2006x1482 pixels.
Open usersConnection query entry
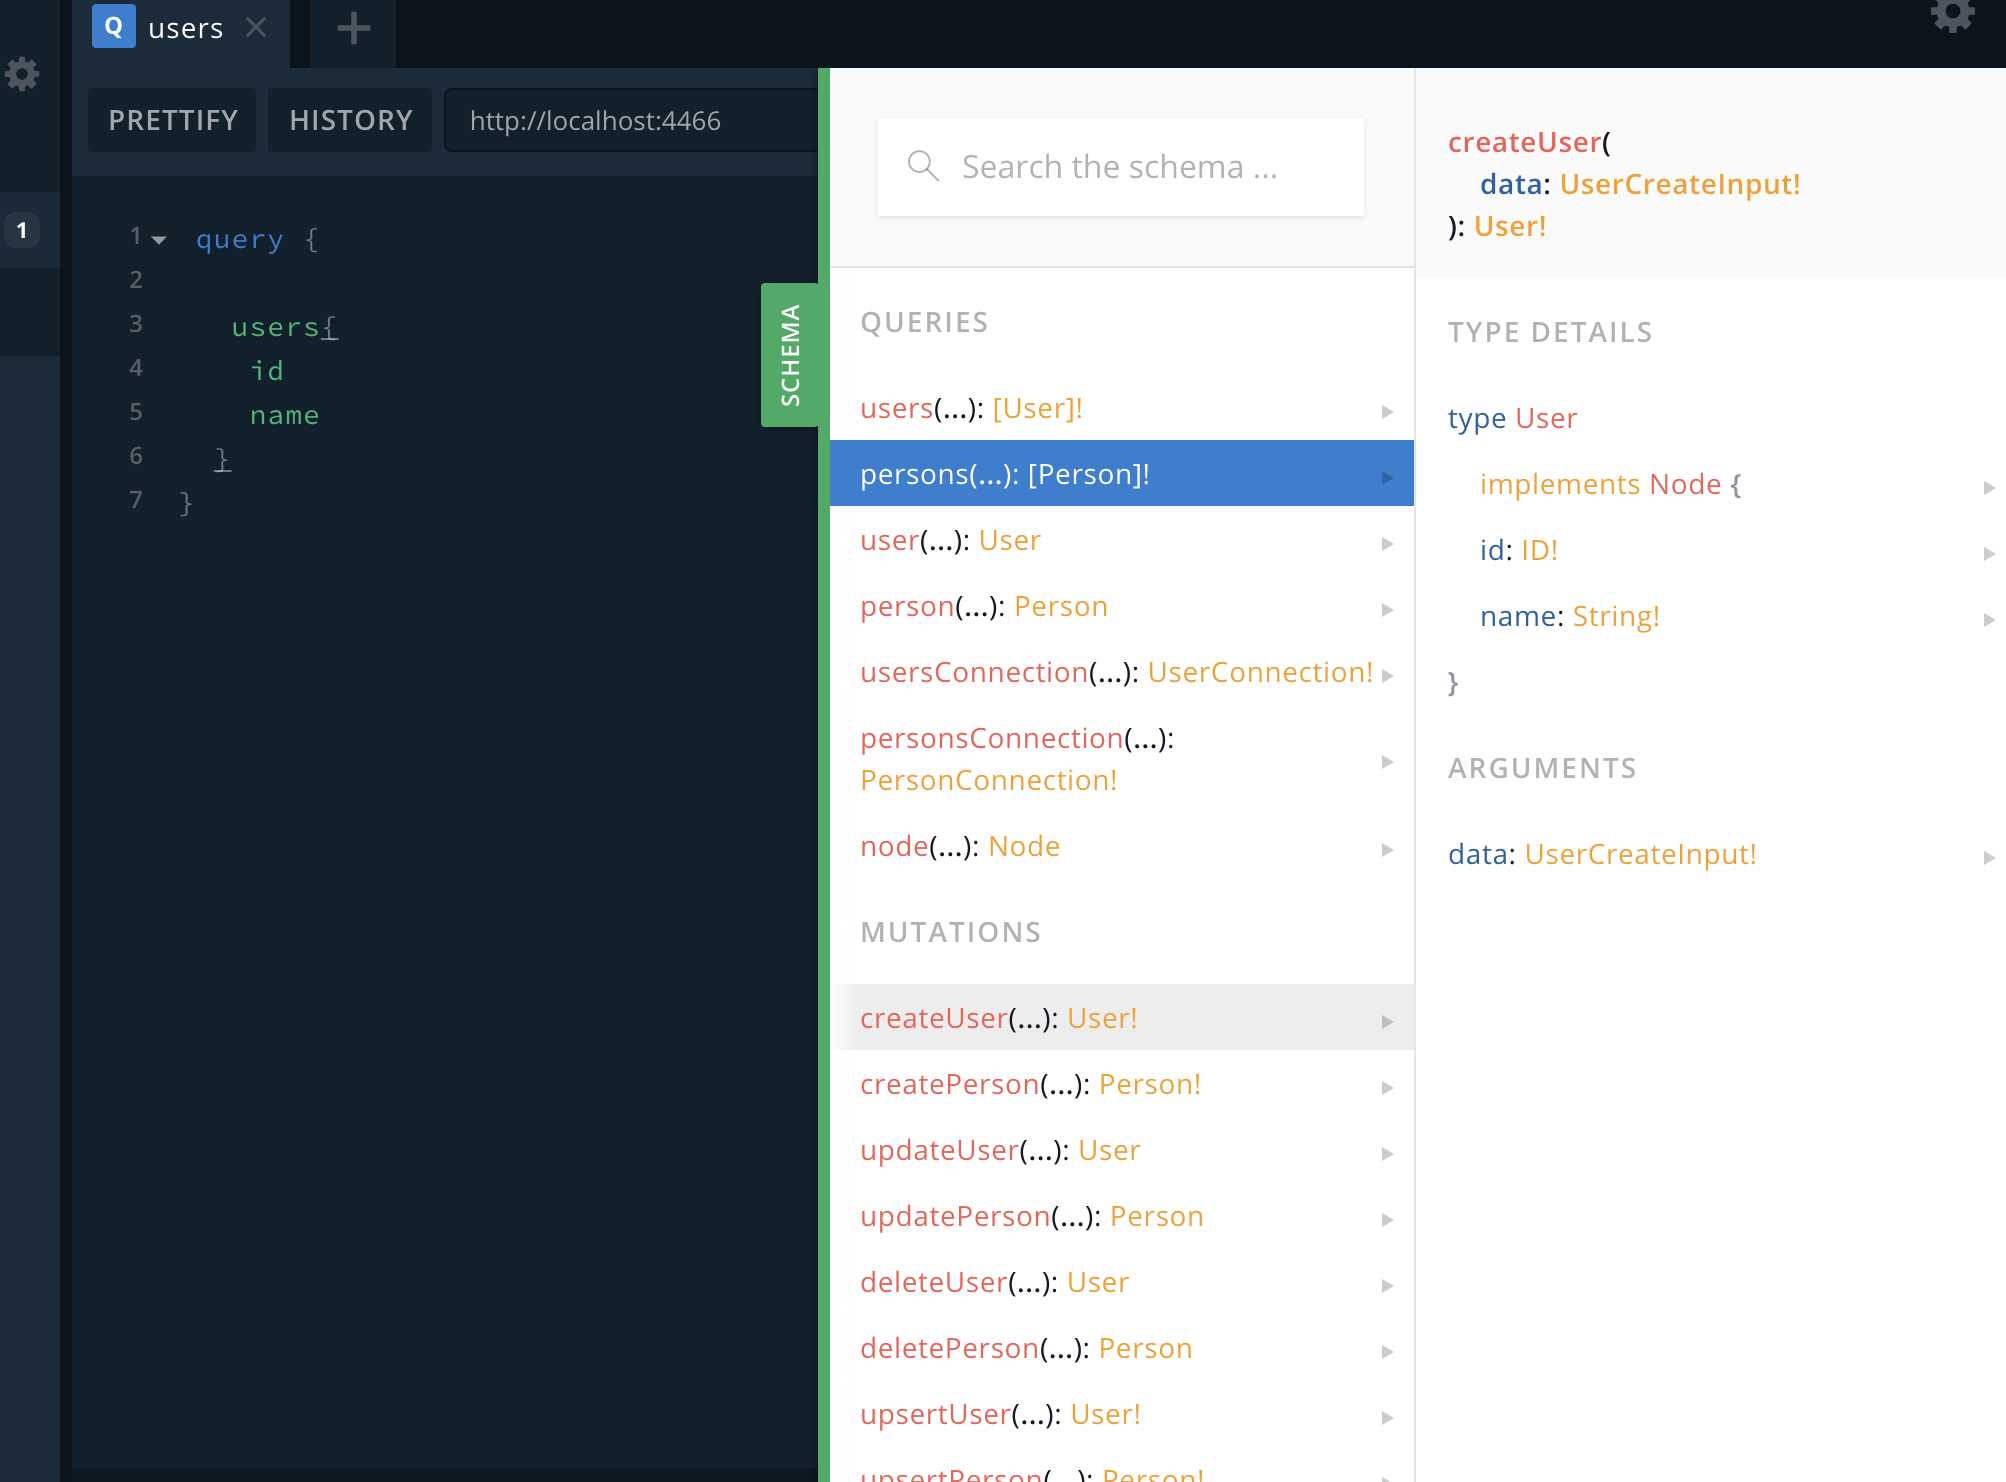point(1122,672)
